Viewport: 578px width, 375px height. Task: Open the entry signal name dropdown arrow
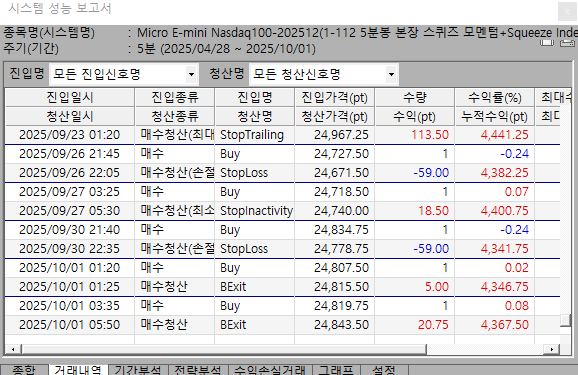191,74
